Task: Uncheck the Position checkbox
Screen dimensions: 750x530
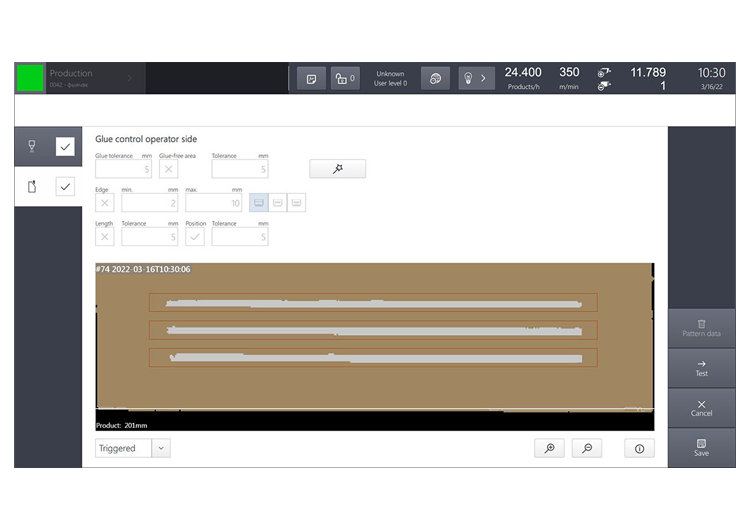Action: tap(195, 237)
